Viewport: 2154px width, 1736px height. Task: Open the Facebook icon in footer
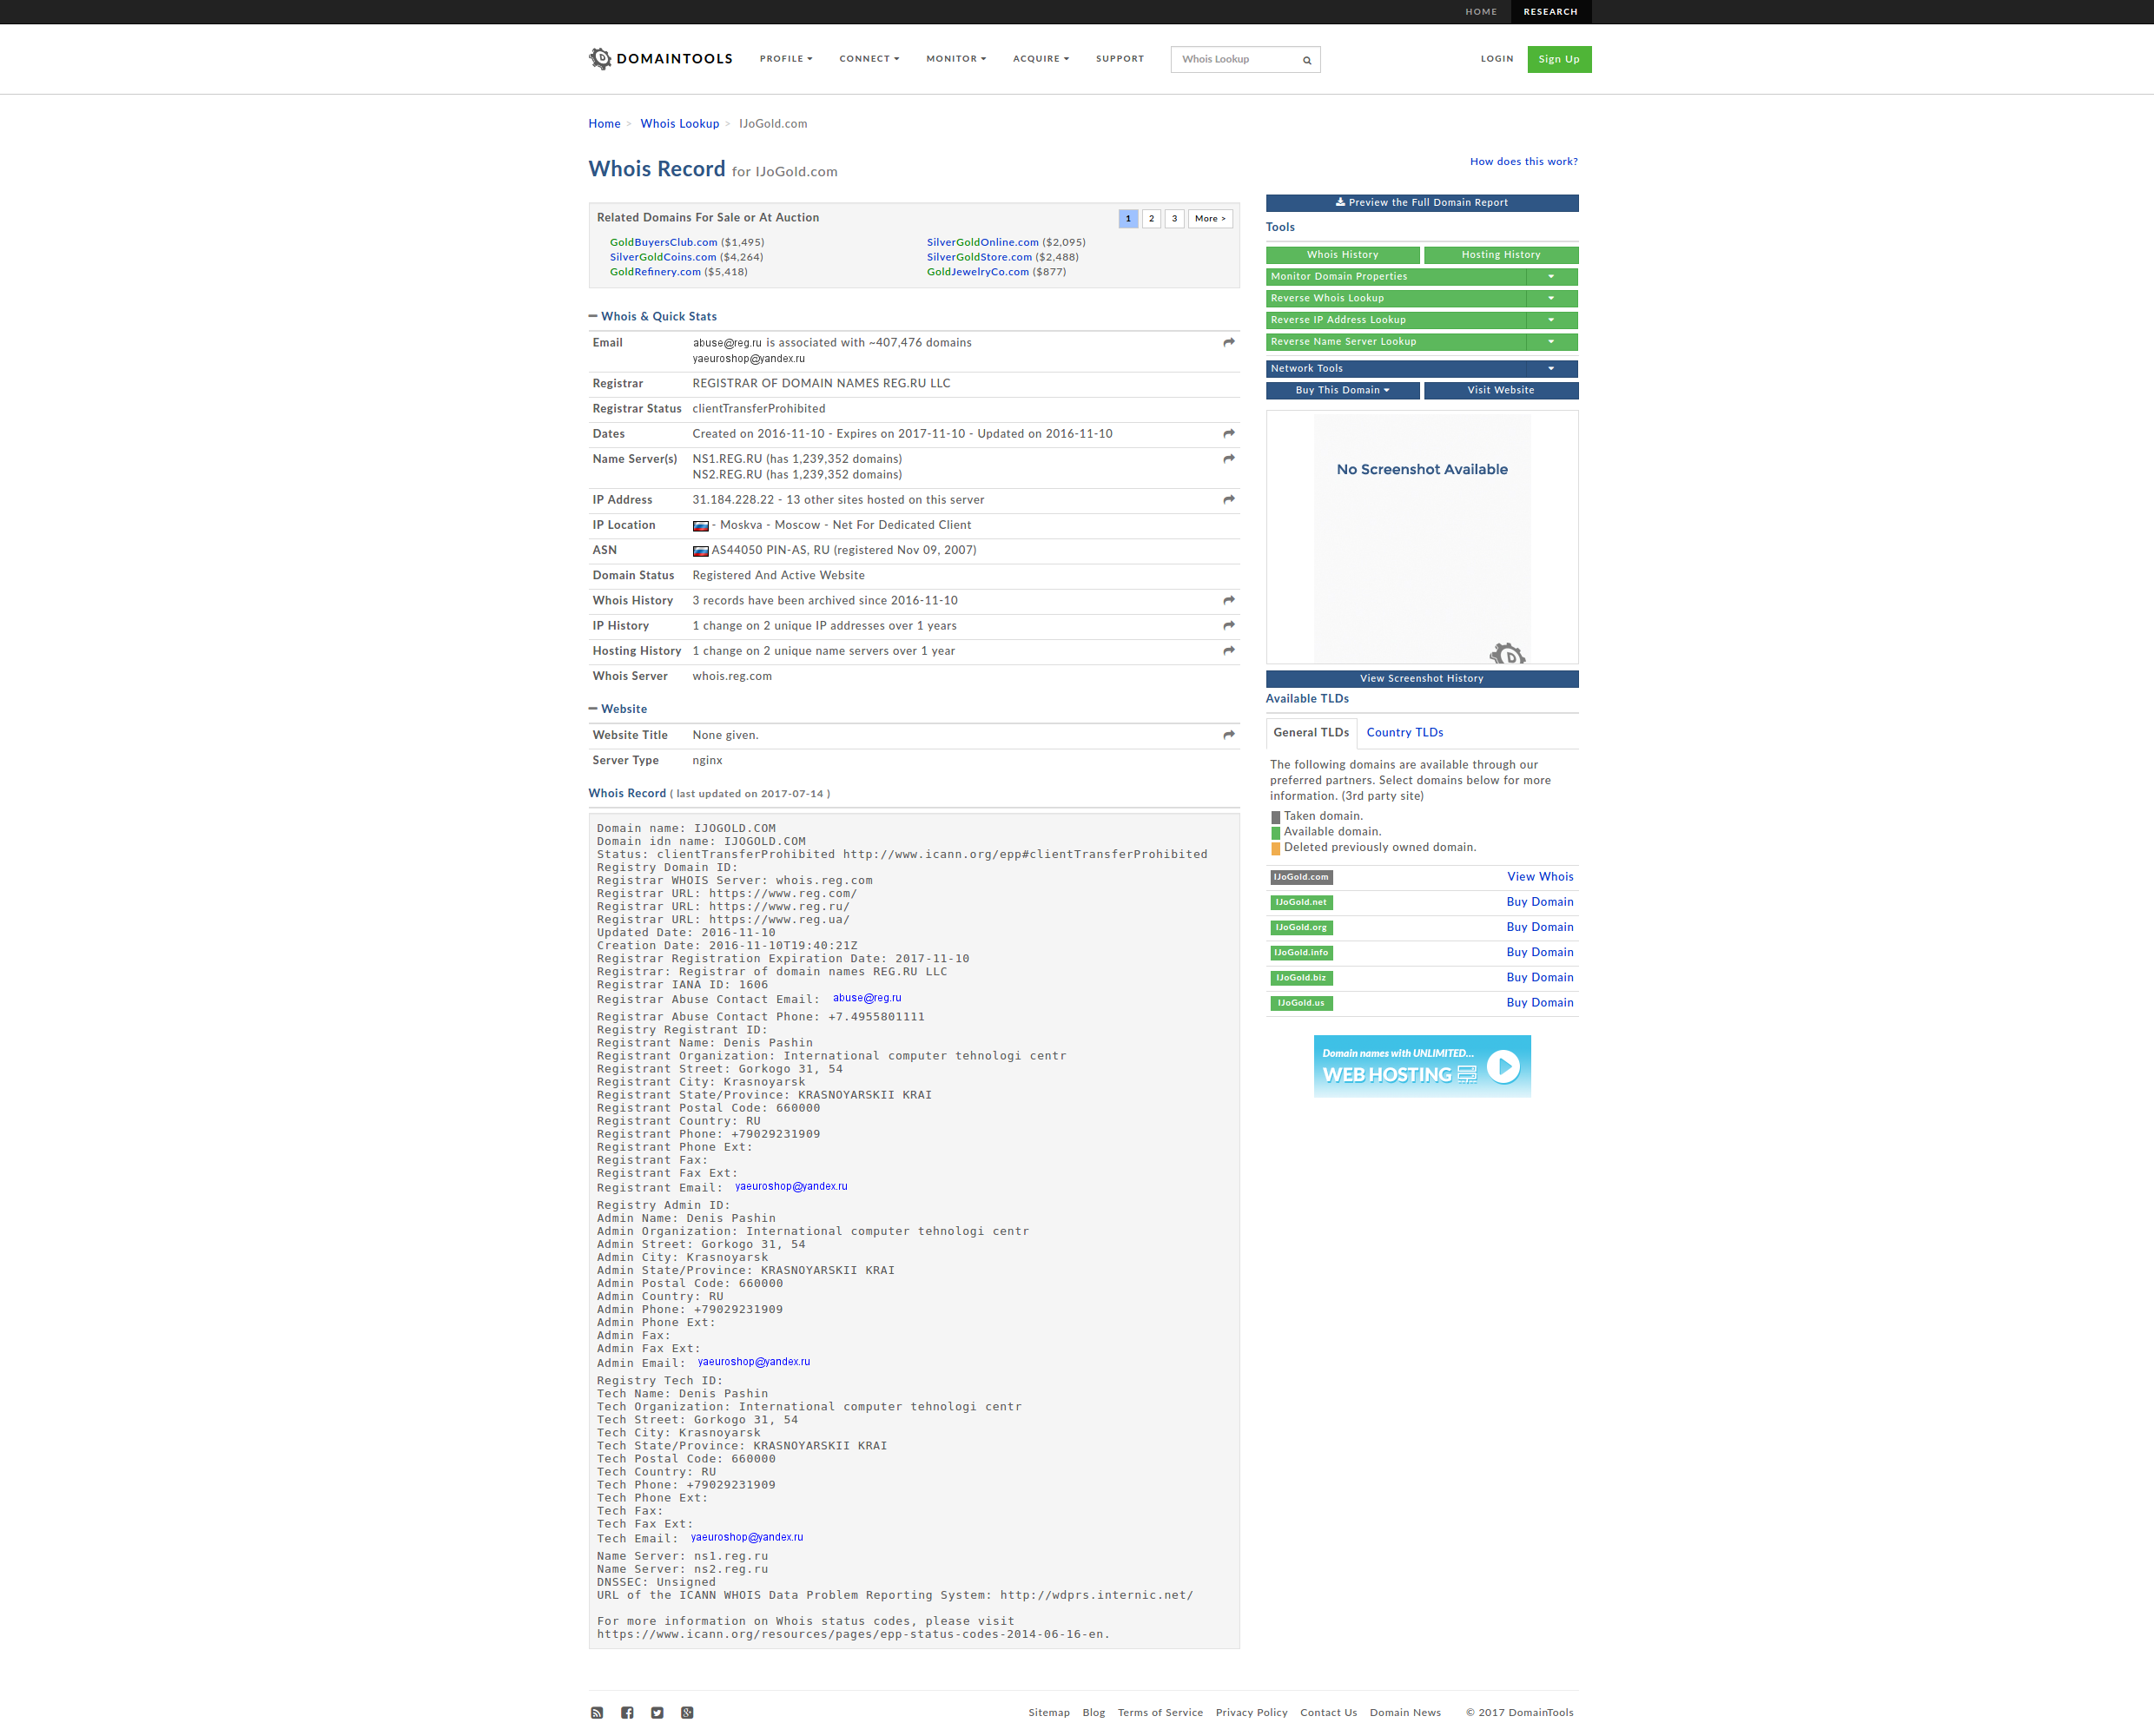point(627,1712)
